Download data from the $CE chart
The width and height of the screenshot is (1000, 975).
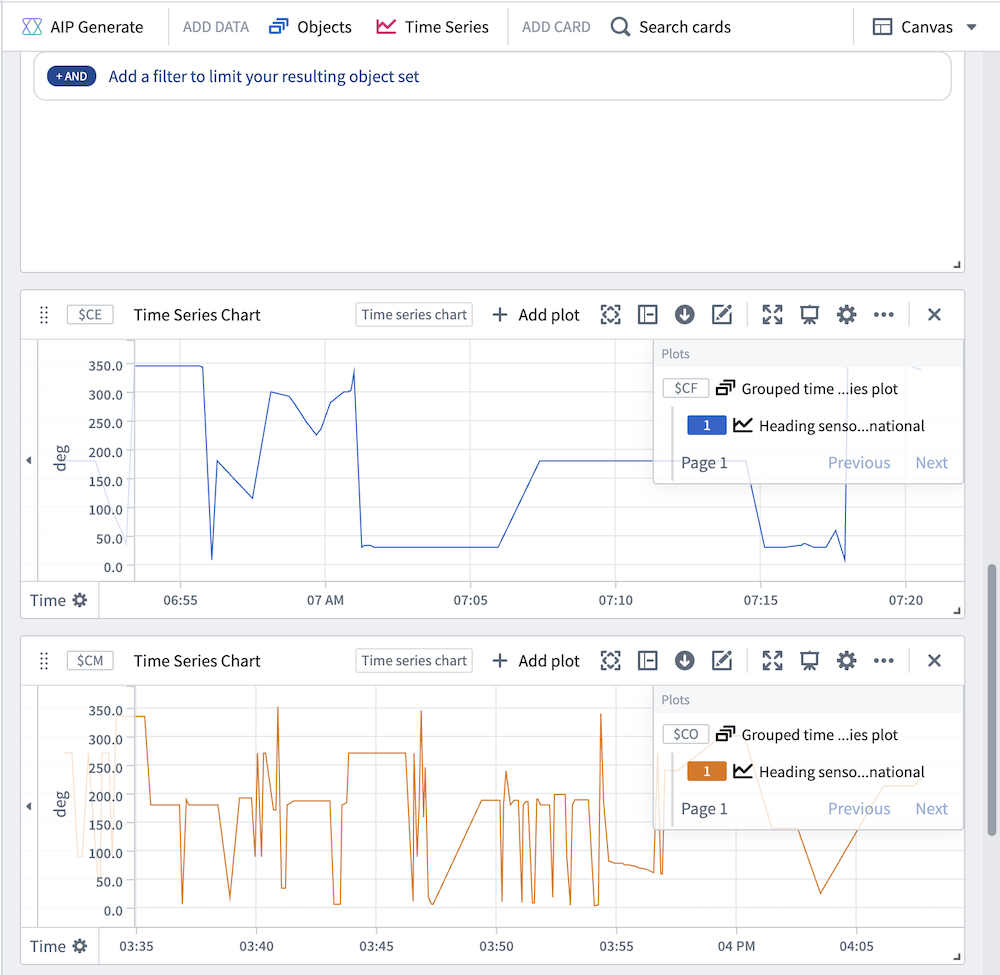684,314
